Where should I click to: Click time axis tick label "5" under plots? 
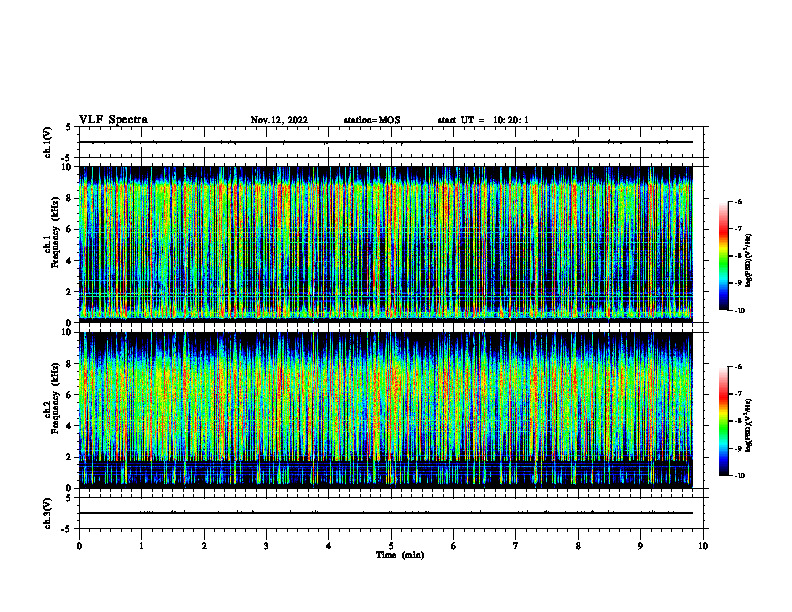(391, 546)
